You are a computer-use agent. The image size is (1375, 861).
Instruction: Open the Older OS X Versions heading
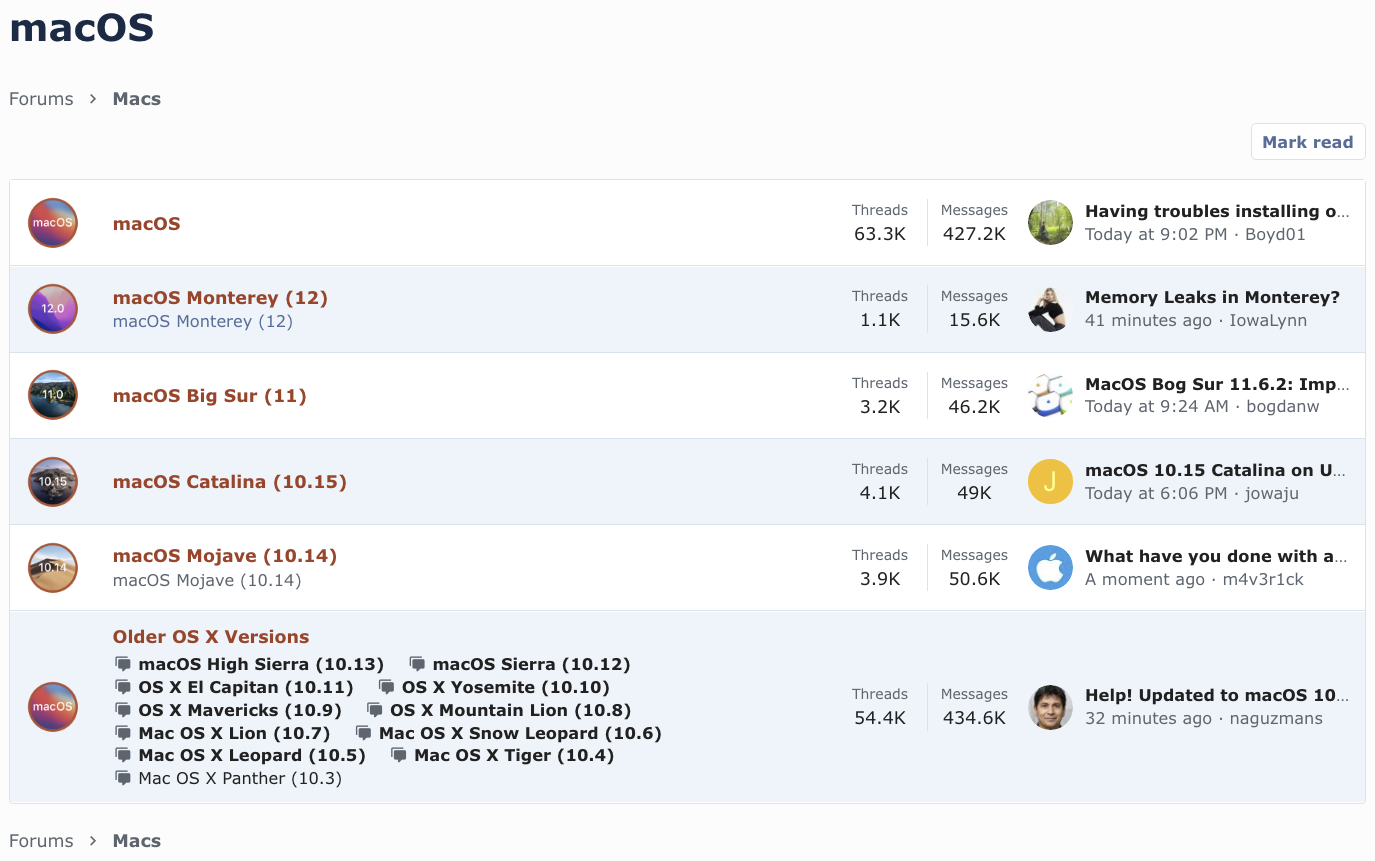pyautogui.click(x=211, y=636)
